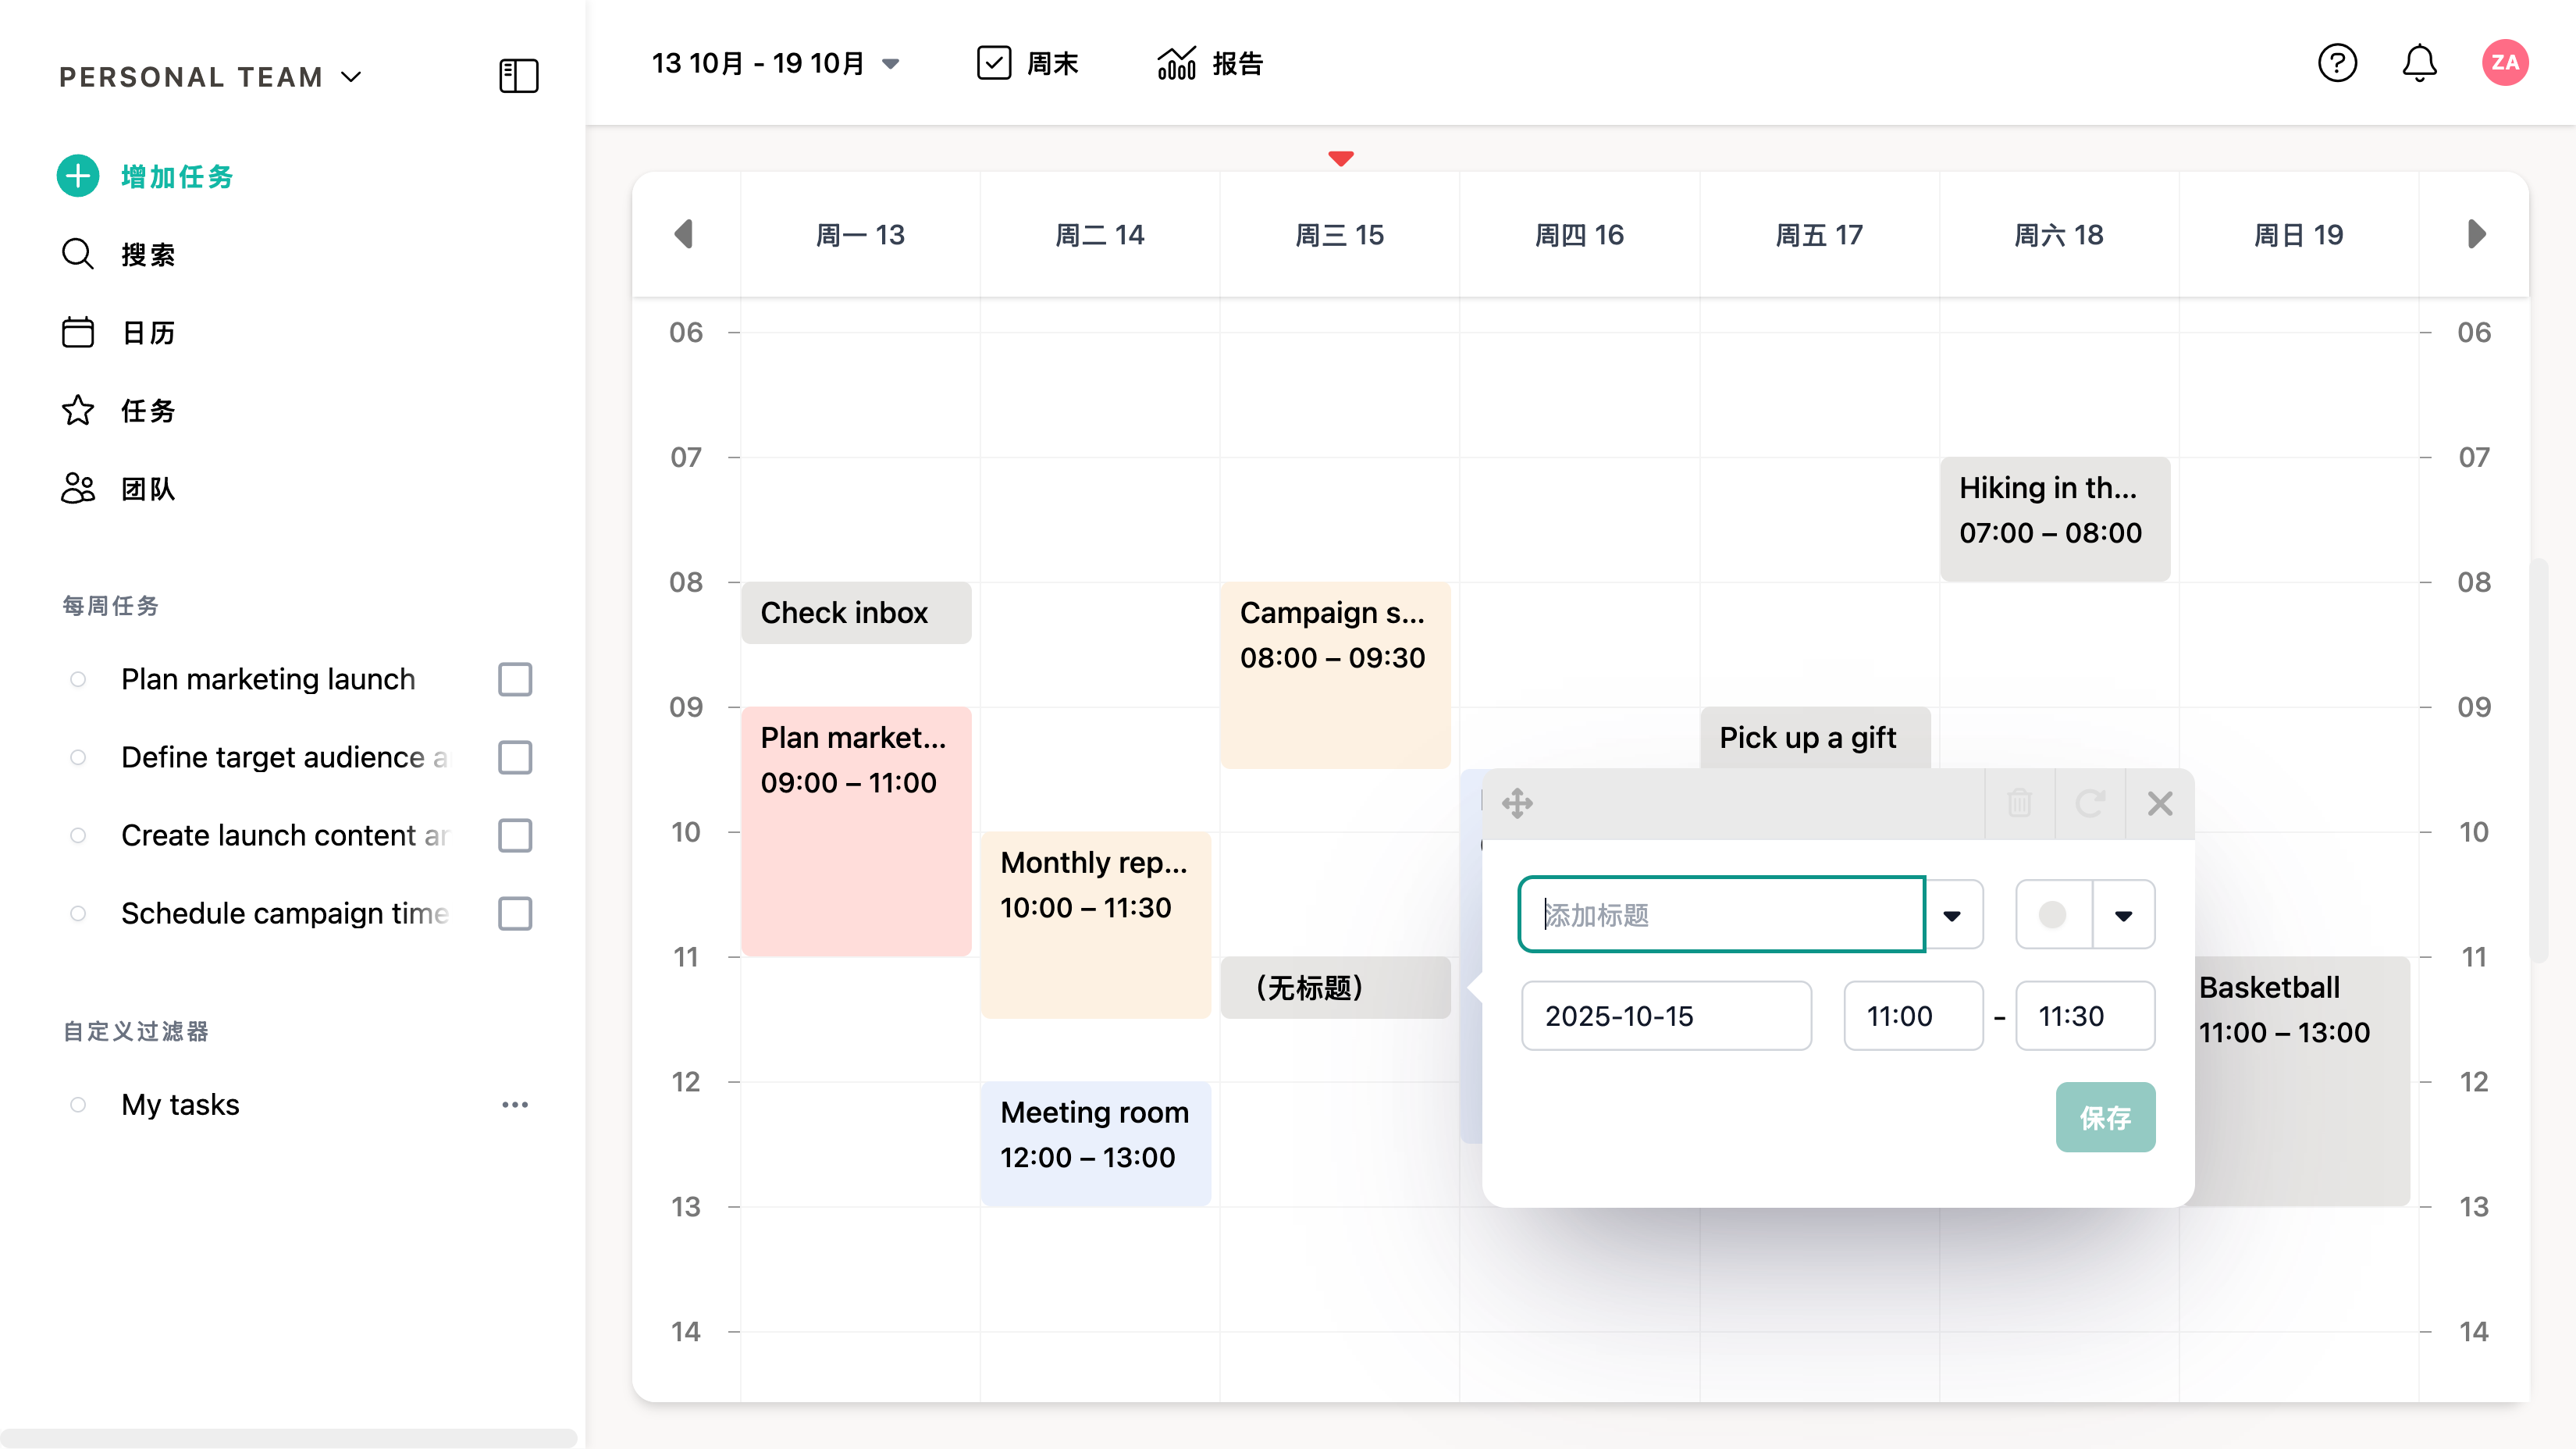Open the title suggestions dropdown arrow
2576x1449 pixels.
[x=1952, y=915]
